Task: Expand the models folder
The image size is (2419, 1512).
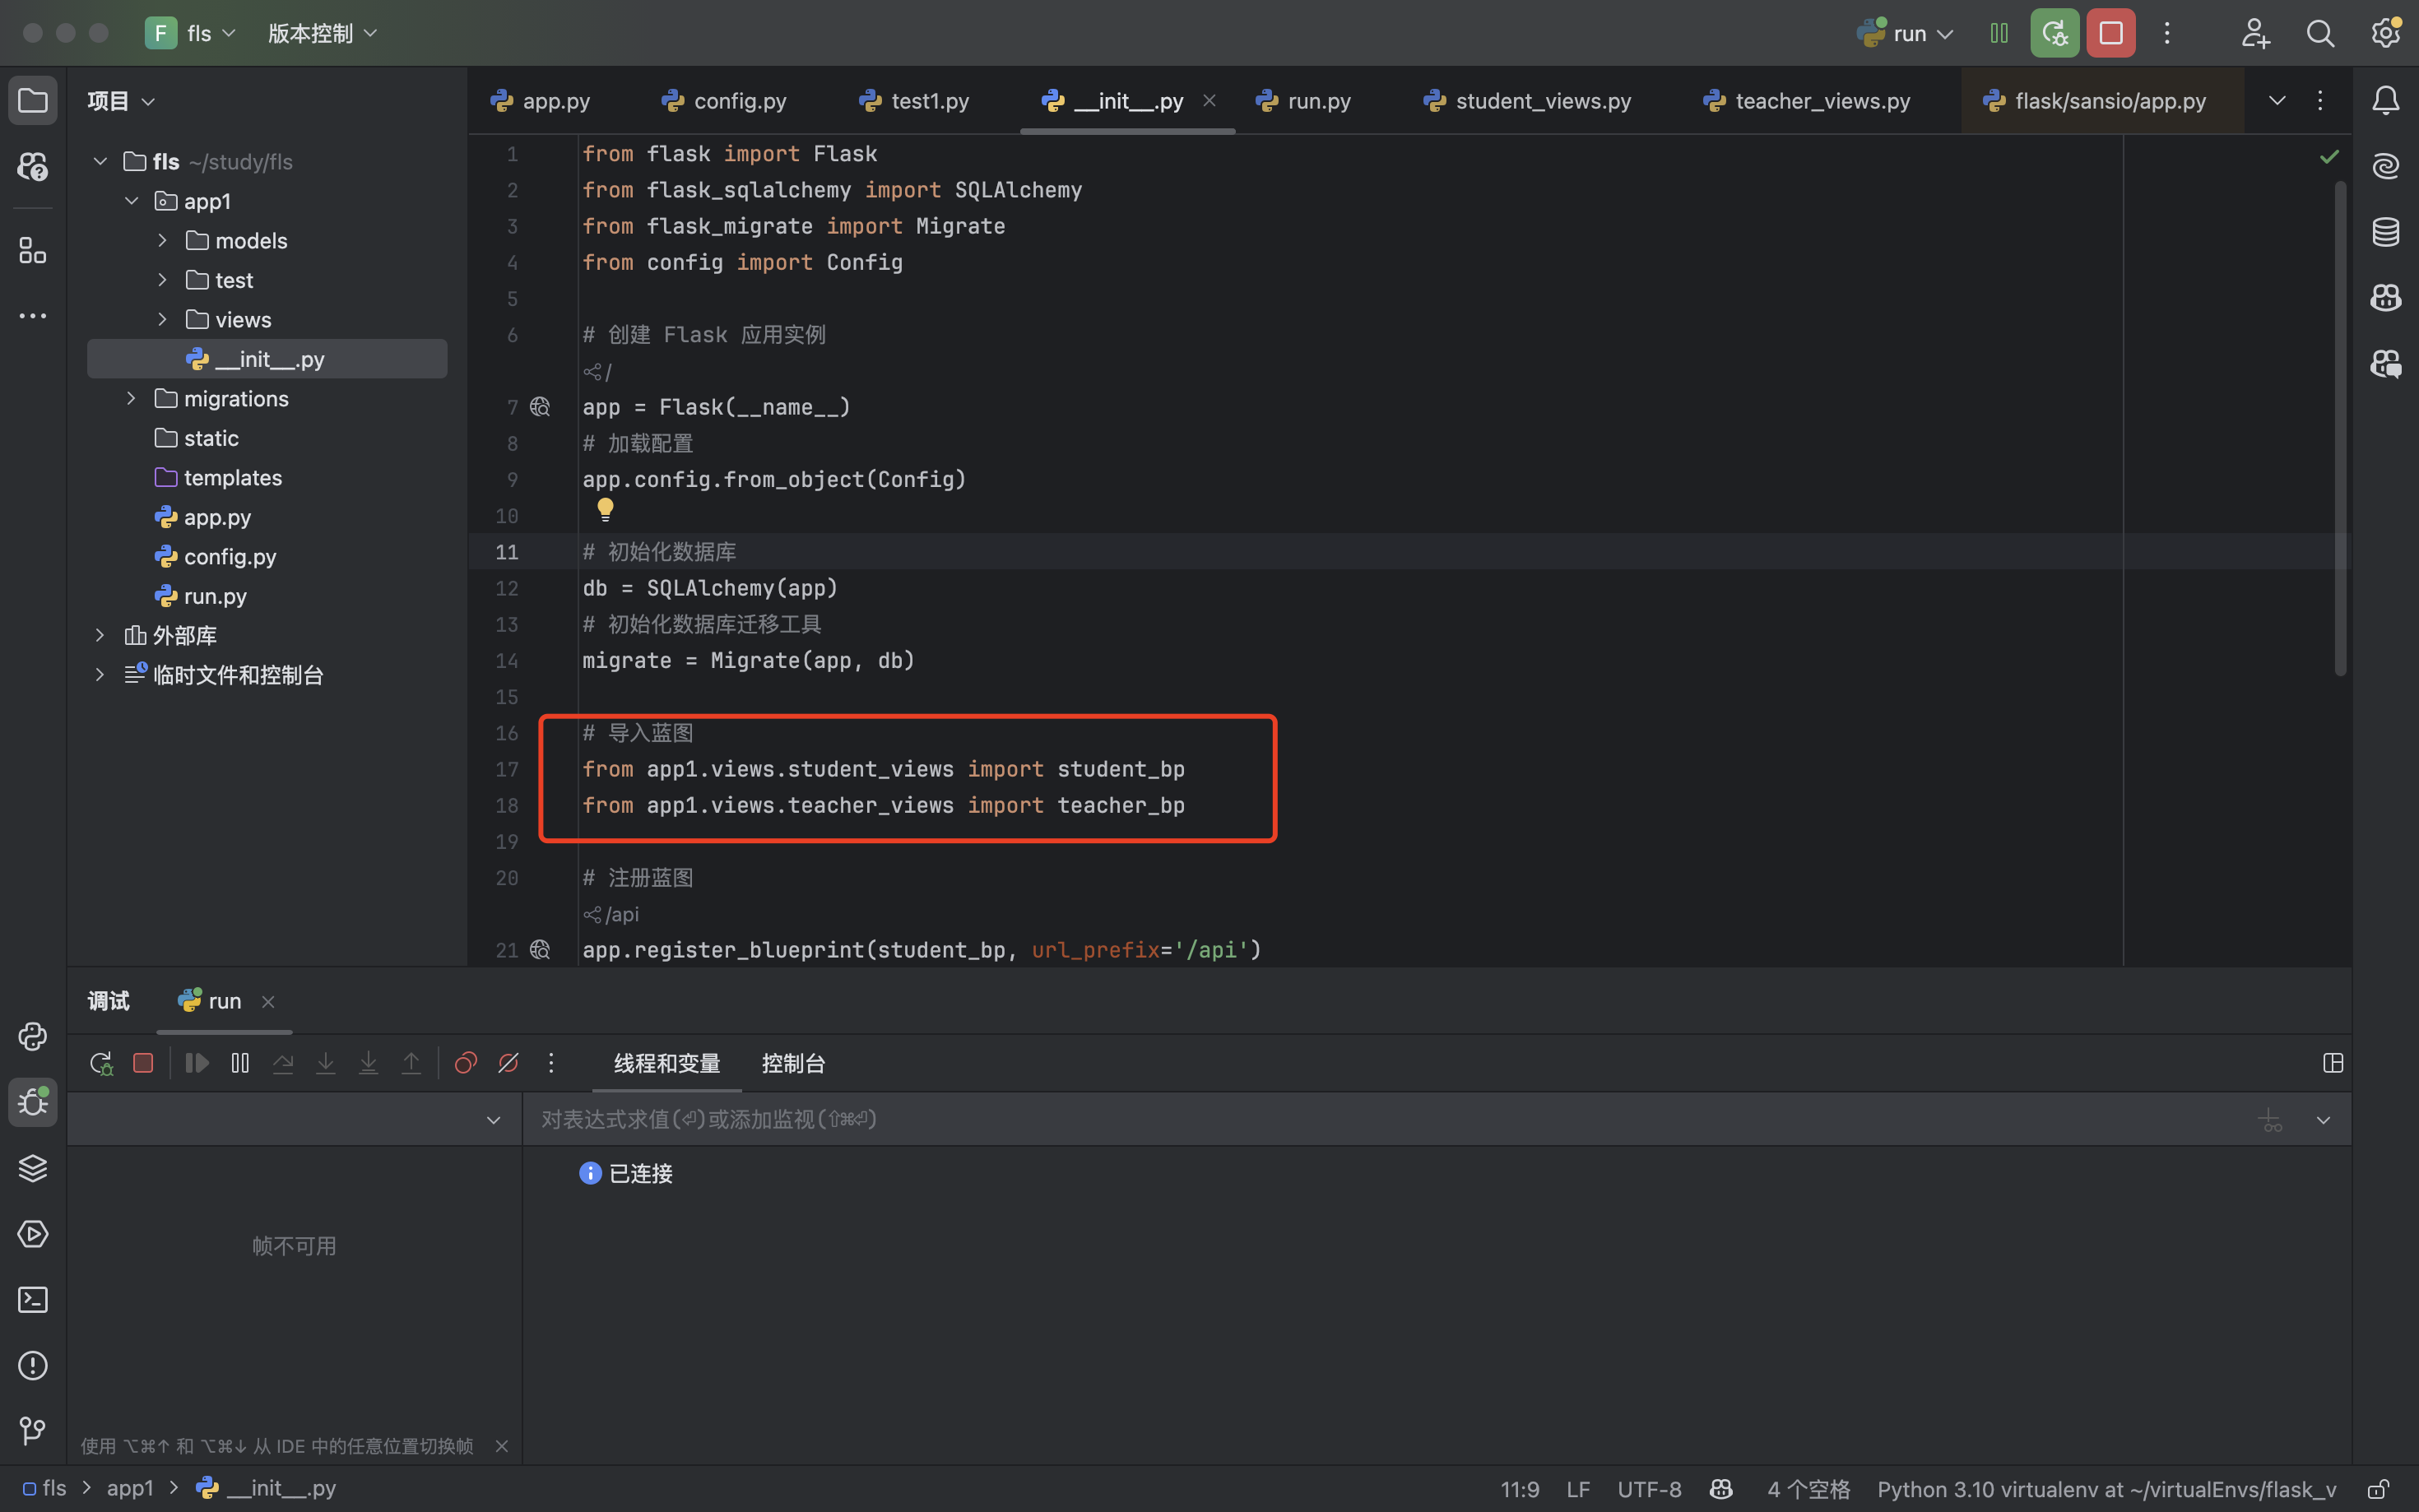Action: (x=162, y=241)
